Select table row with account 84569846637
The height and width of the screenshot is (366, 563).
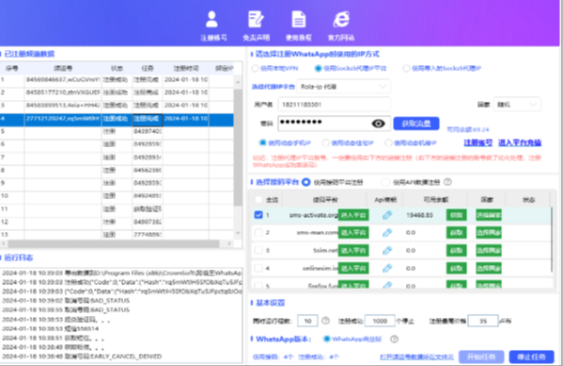[x=117, y=80]
